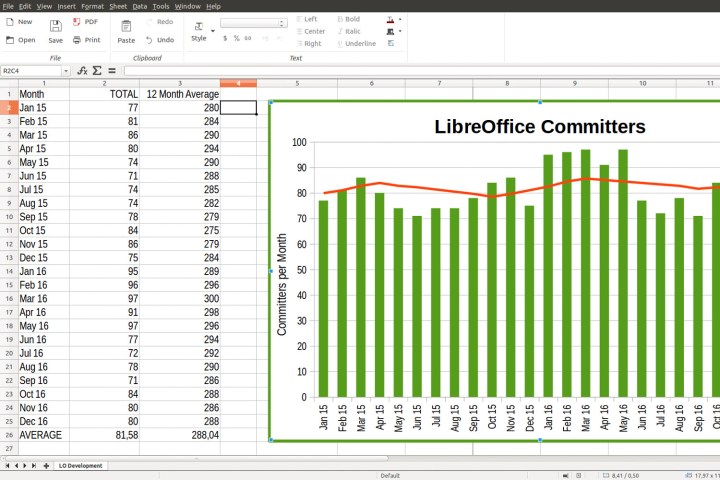Click the horizontal scrollbar

coord(197,458)
